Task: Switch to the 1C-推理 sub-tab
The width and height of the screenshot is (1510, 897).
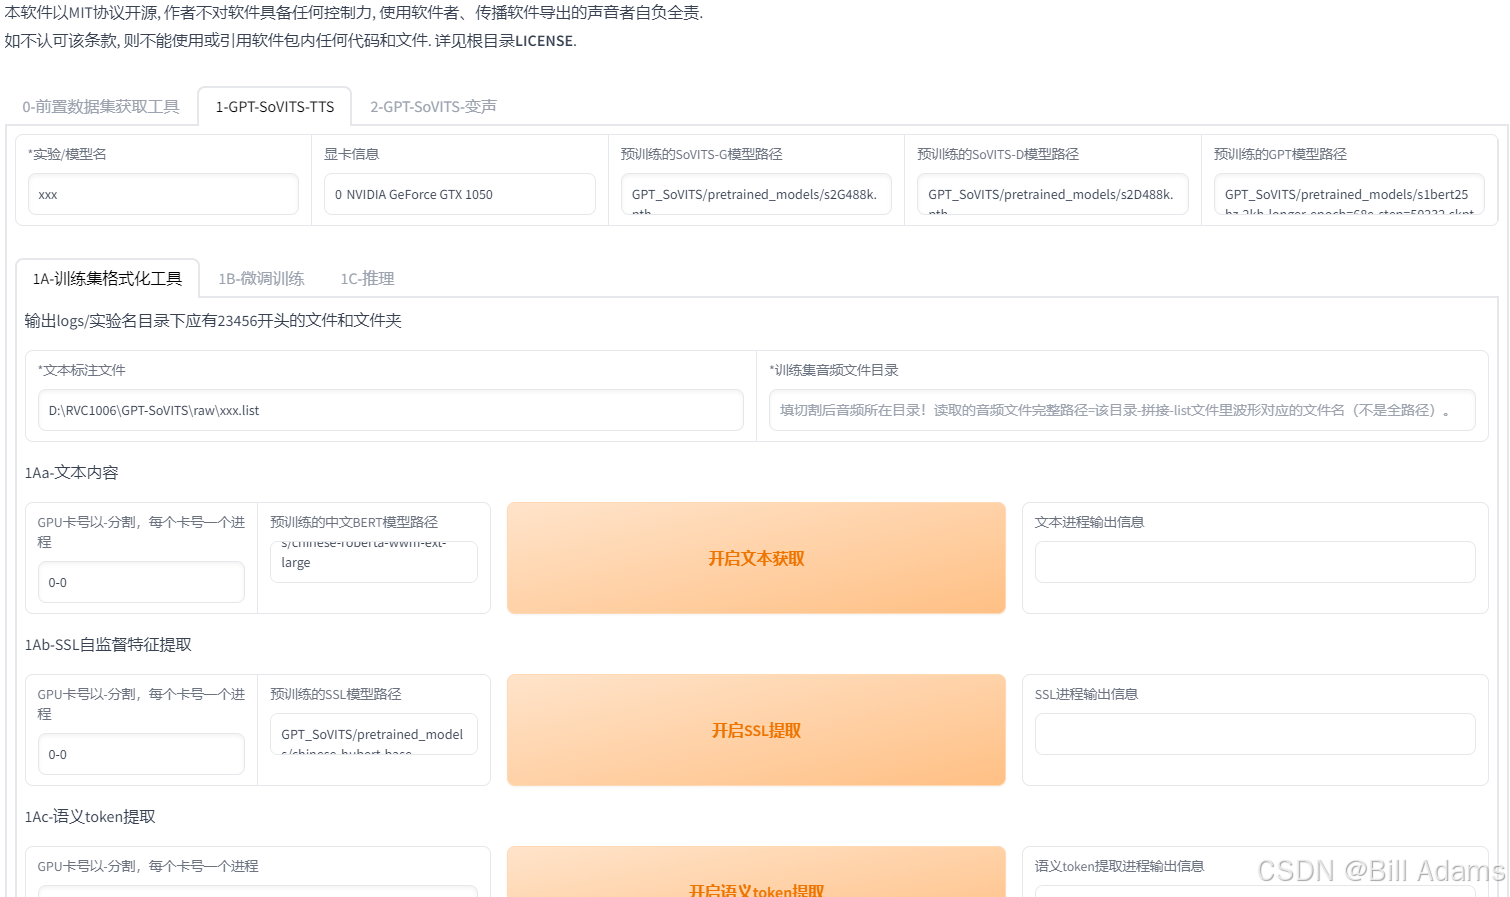Action: [366, 278]
